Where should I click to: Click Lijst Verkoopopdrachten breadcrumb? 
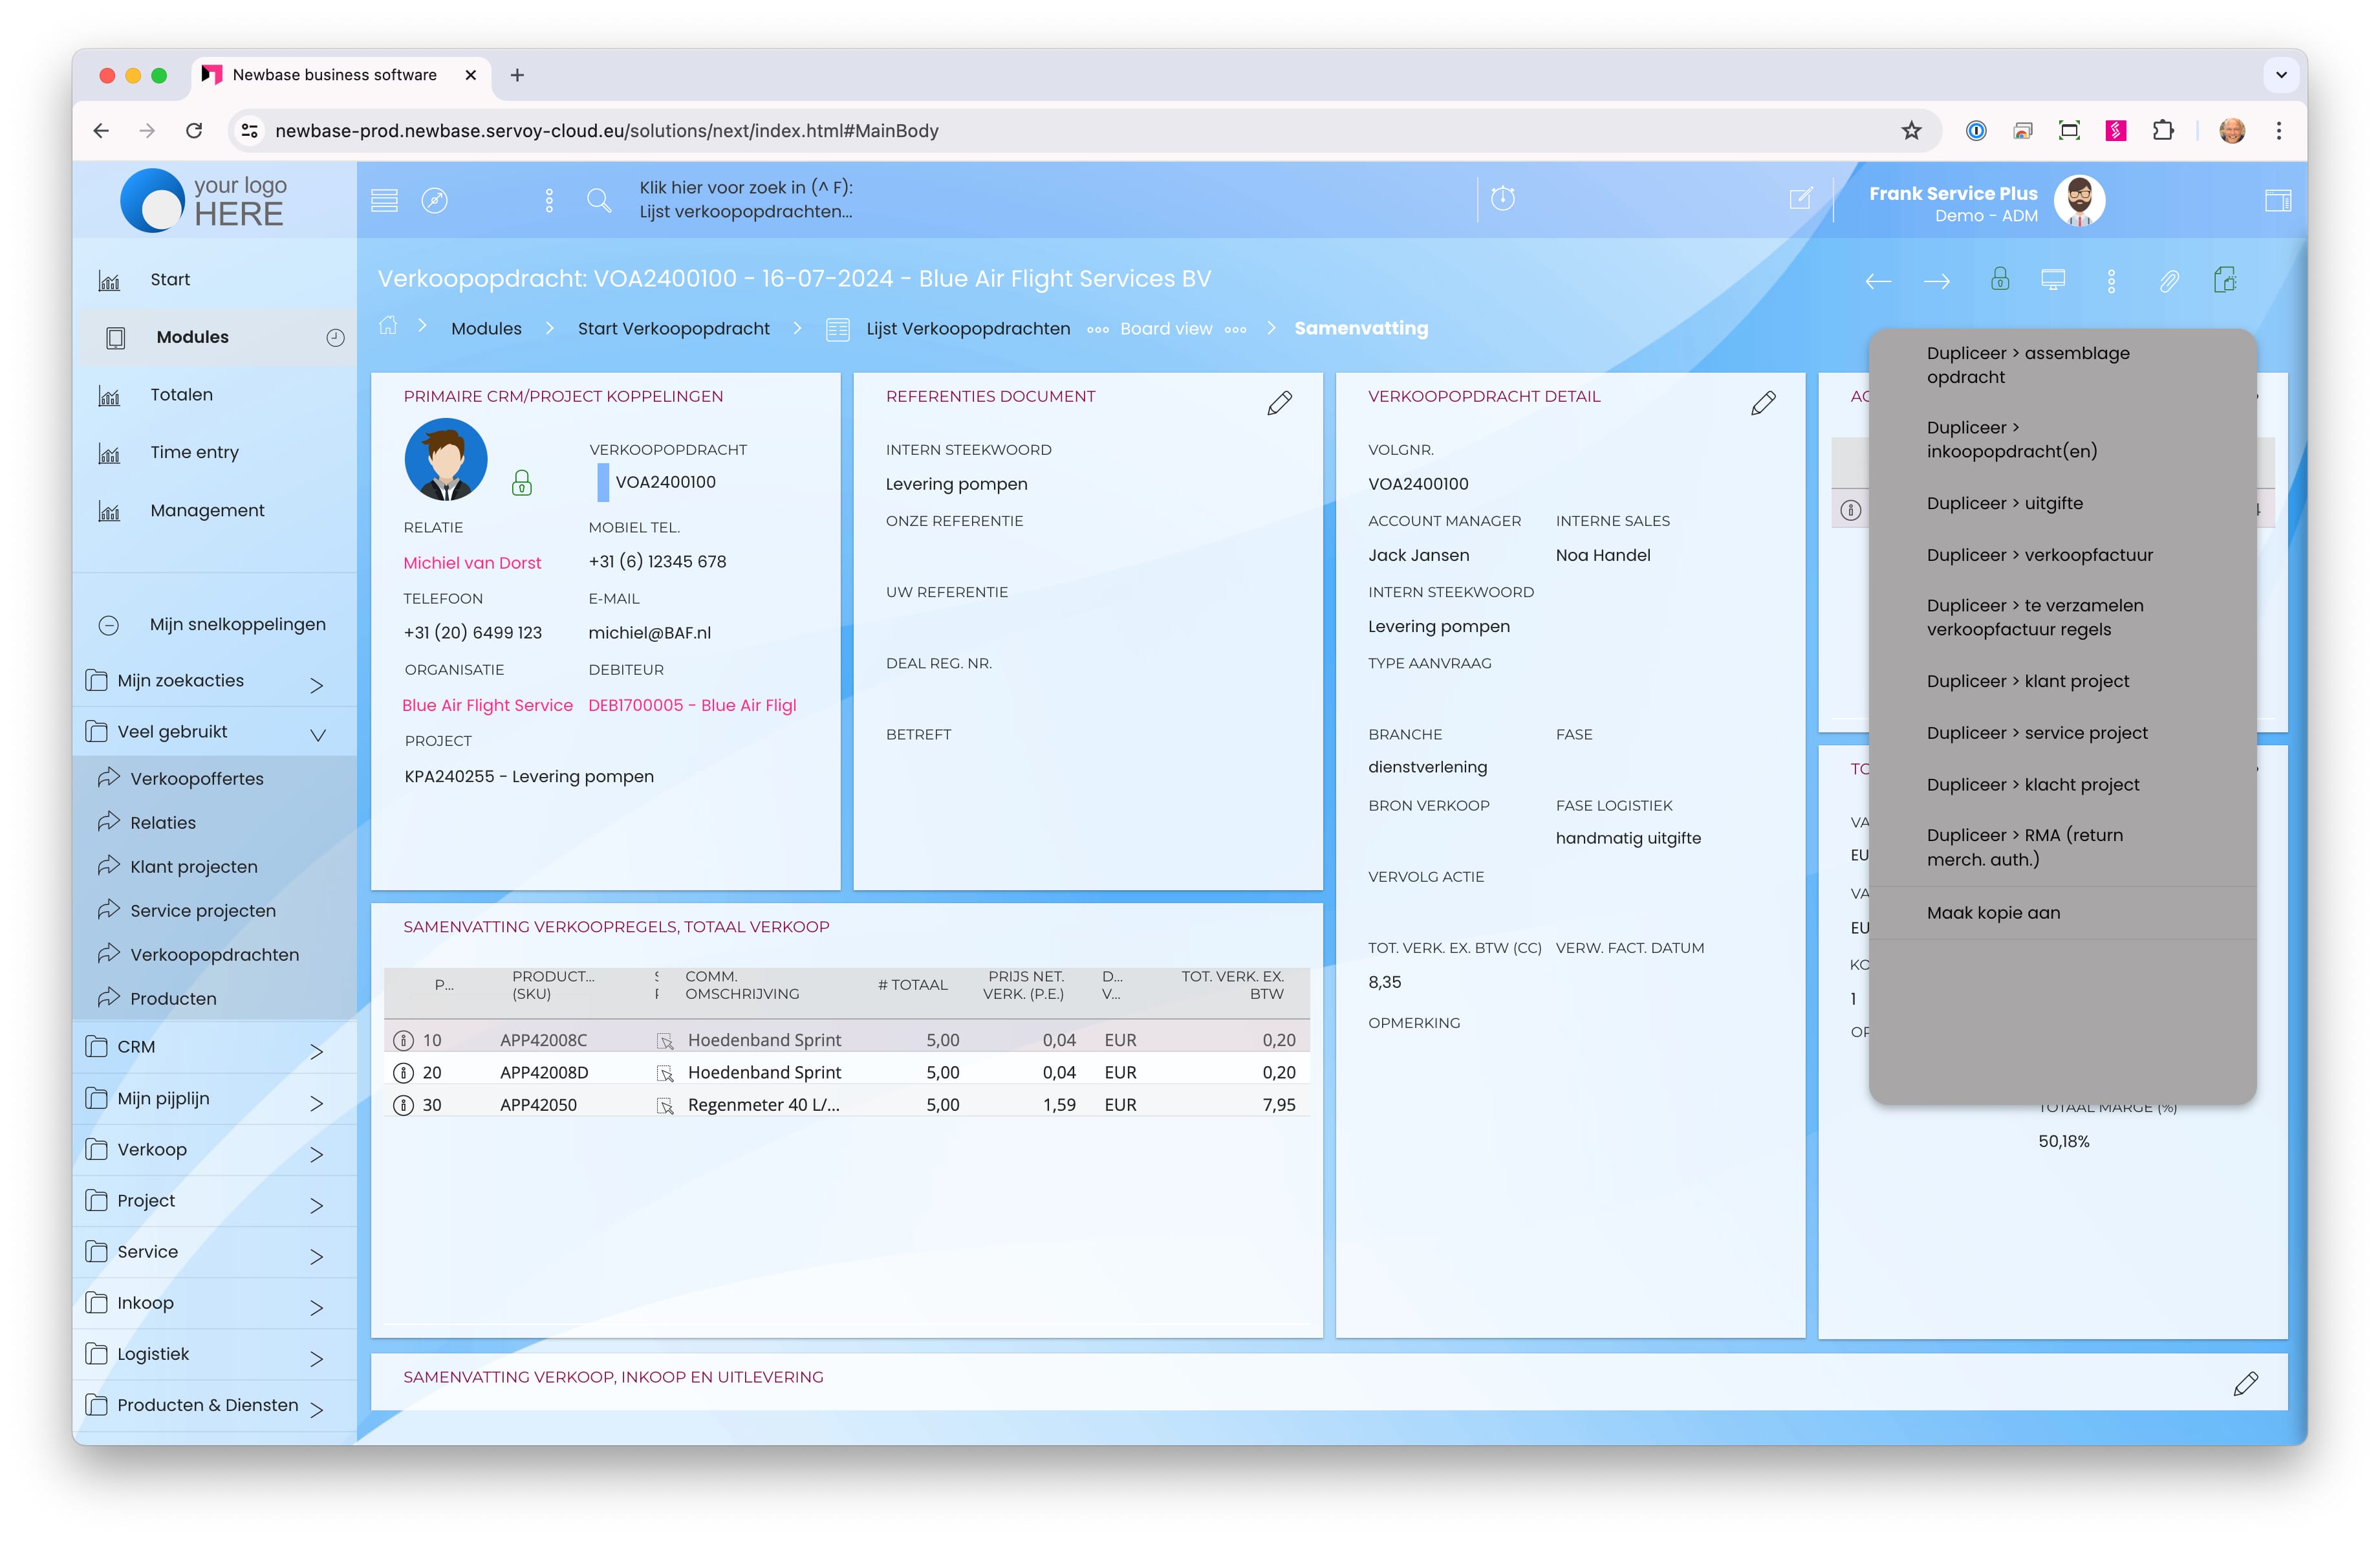(x=967, y=328)
